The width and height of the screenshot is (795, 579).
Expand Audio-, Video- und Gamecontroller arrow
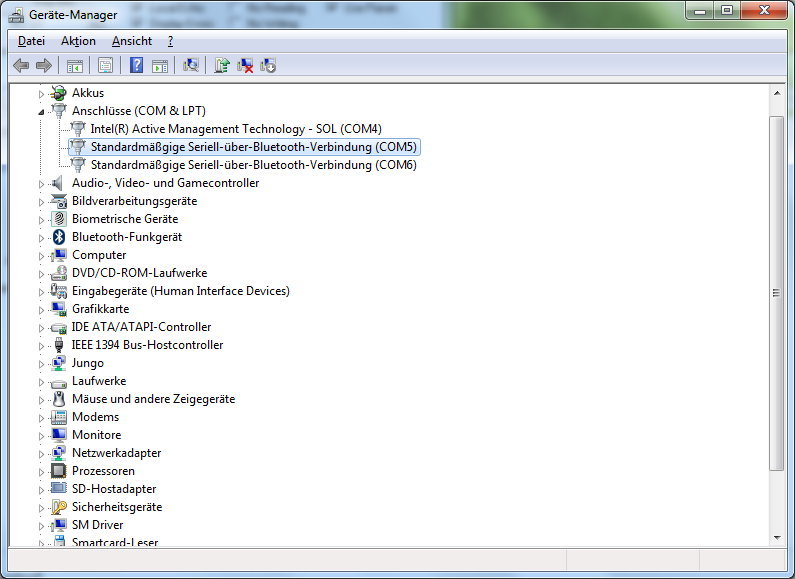click(41, 184)
